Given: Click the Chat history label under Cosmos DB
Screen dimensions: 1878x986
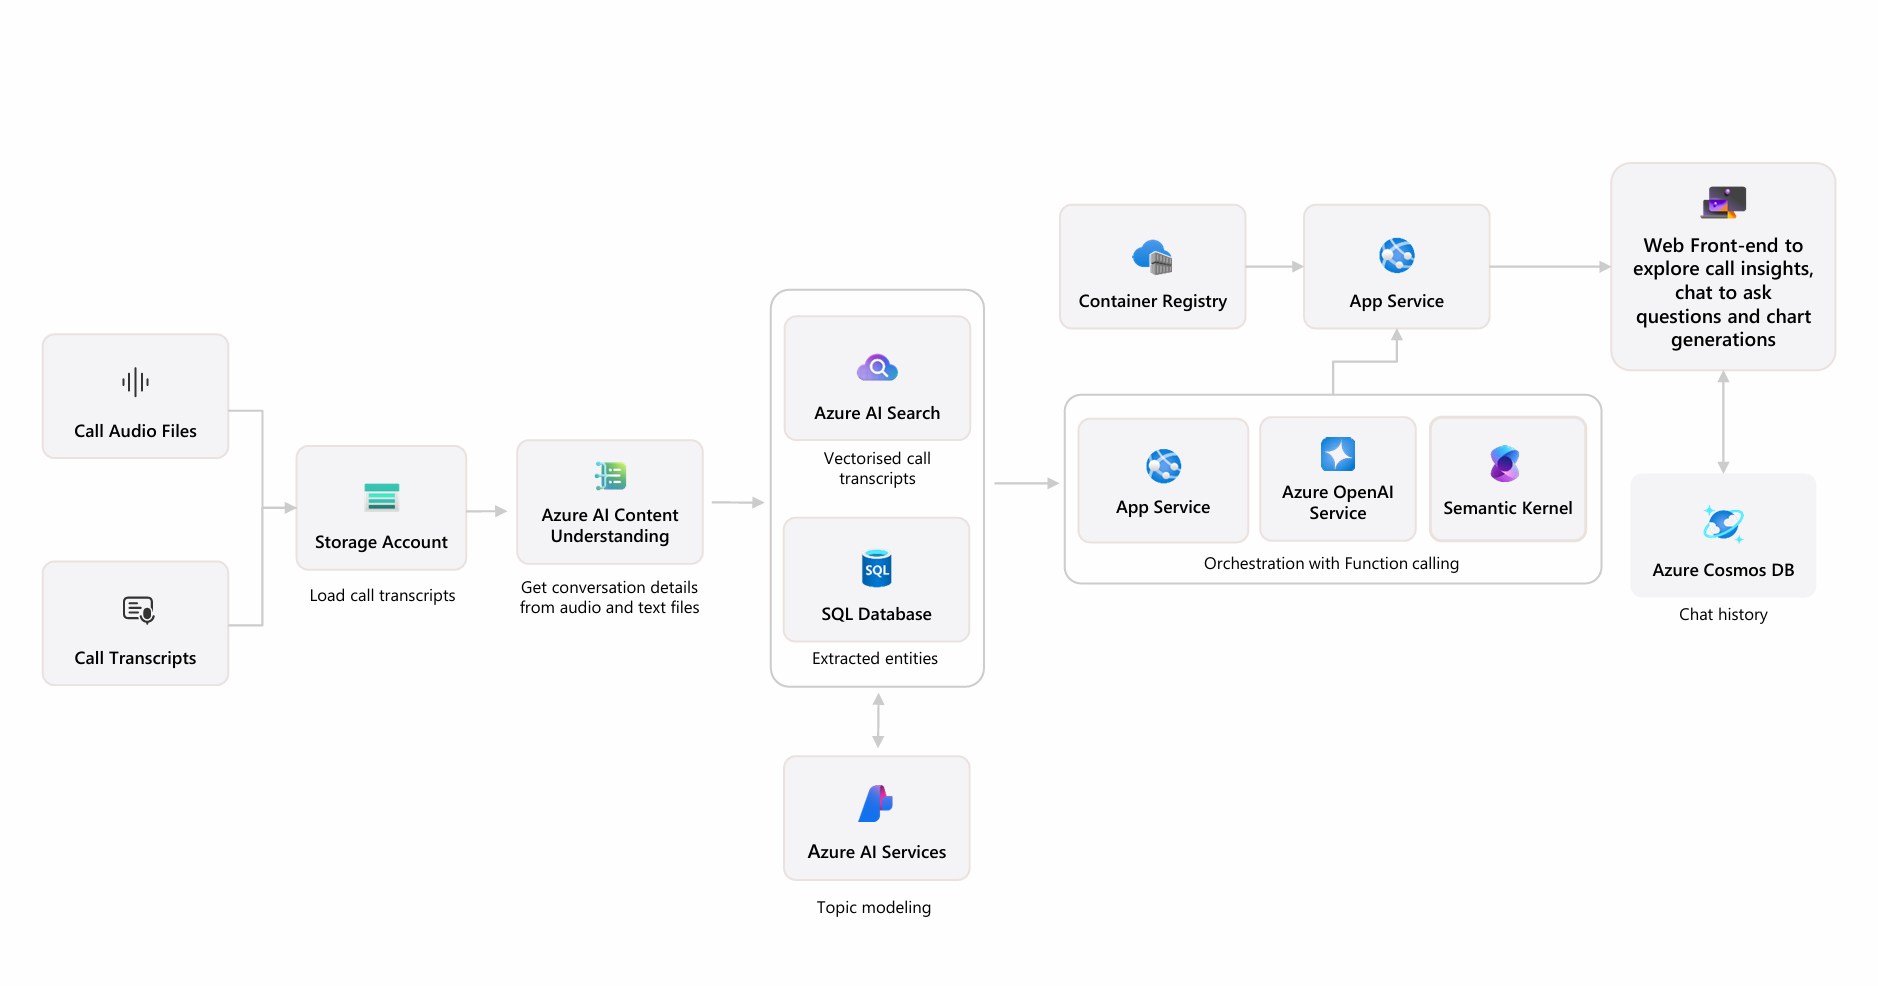Looking at the screenshot, I should point(1722,614).
